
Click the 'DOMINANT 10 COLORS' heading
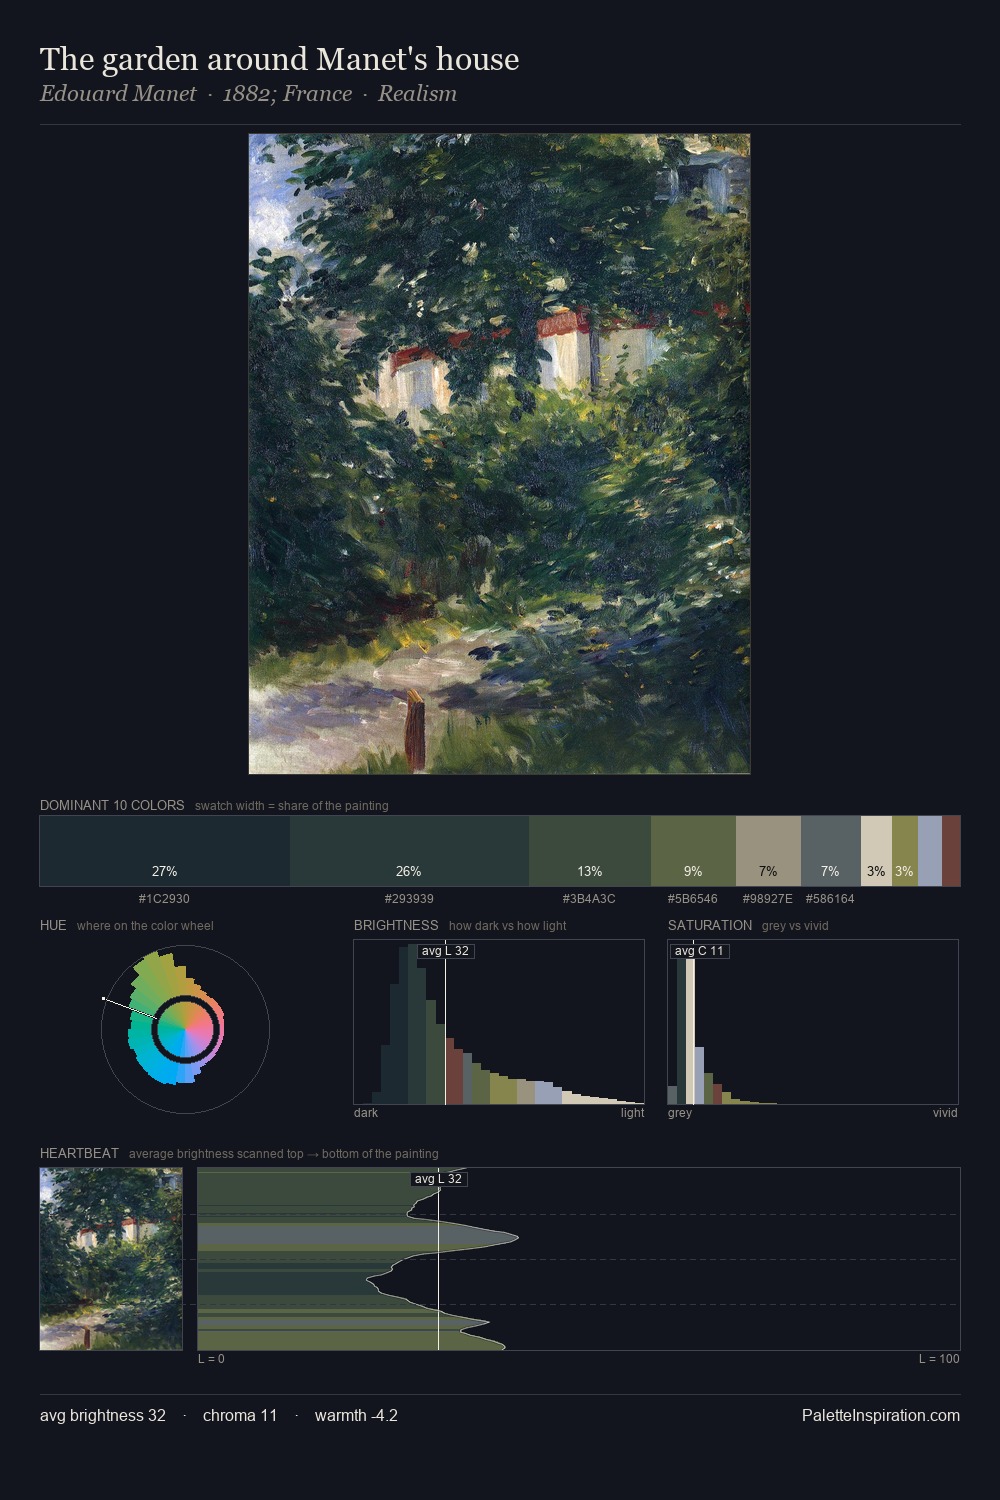tap(112, 805)
